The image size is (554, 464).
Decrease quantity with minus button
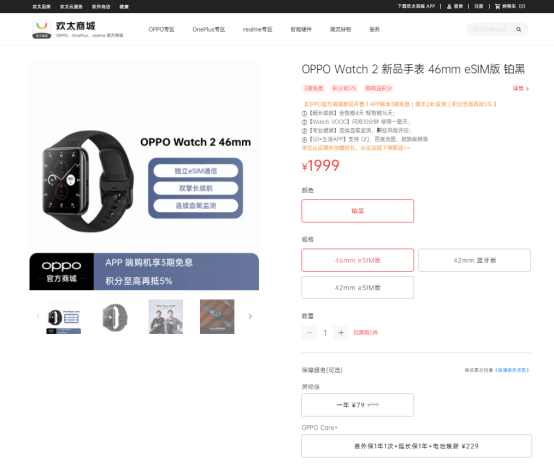tap(309, 333)
